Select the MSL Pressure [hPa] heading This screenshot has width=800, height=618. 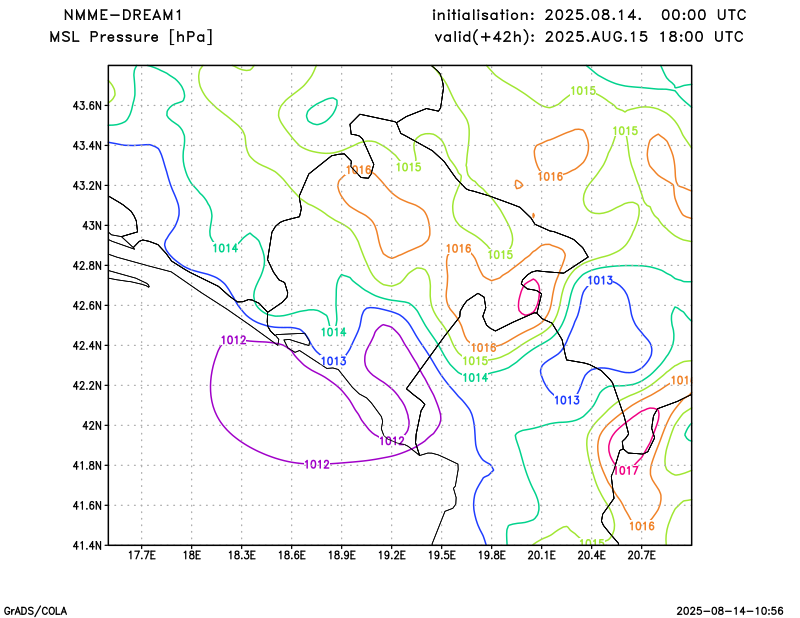point(131,37)
